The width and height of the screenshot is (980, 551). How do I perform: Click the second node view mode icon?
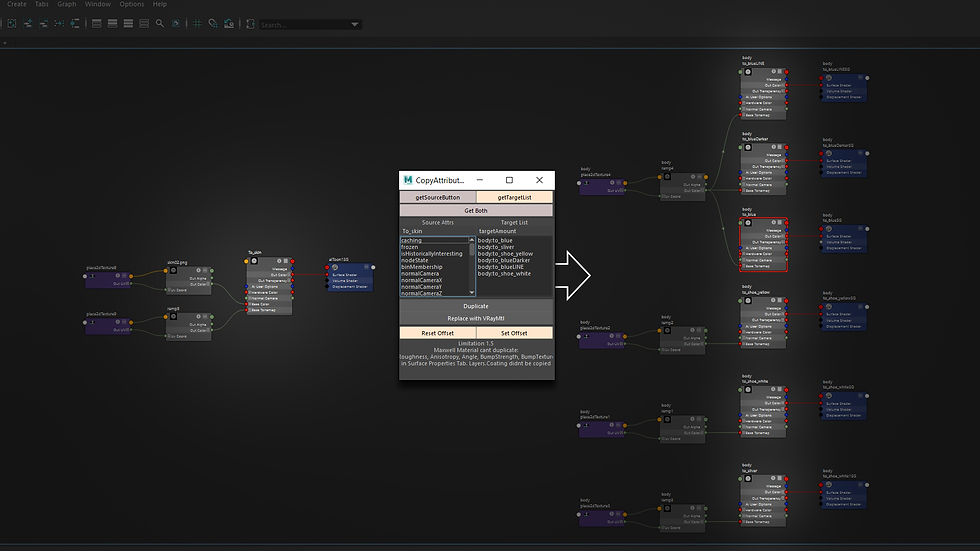tap(112, 24)
